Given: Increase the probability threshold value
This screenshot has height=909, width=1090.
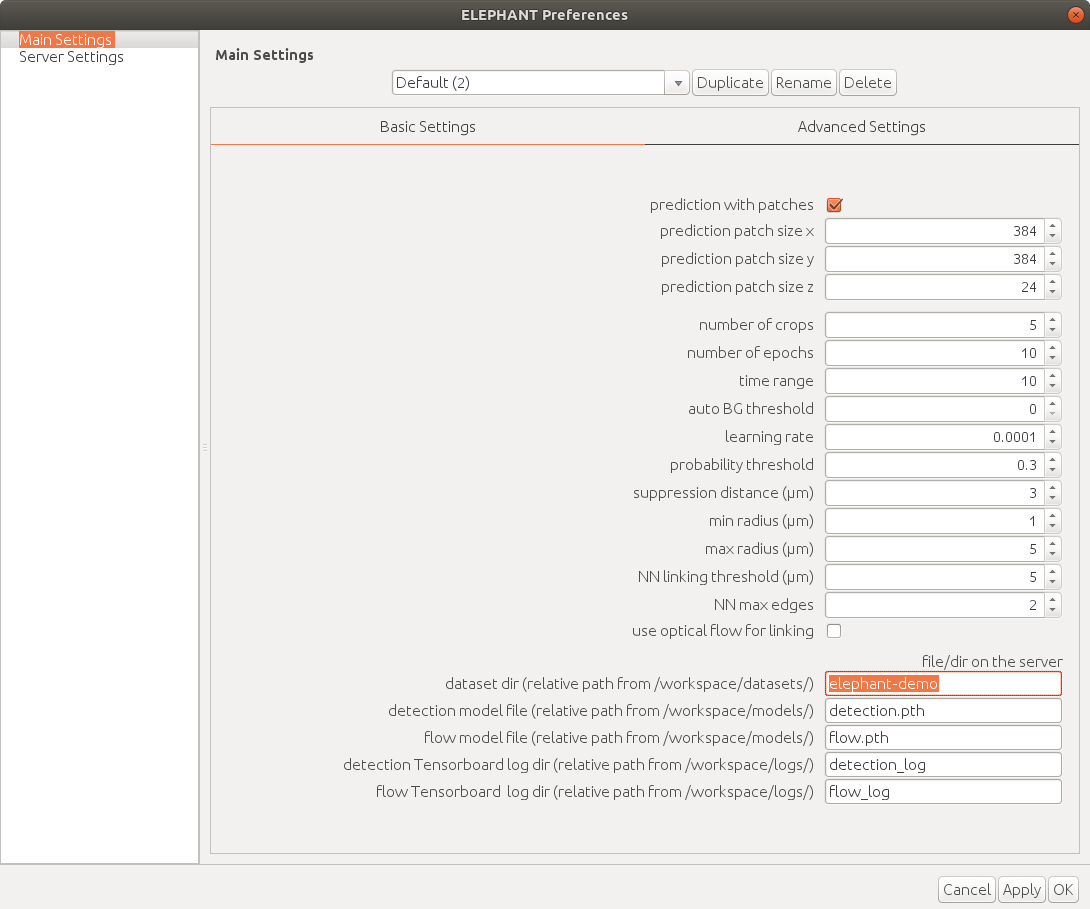Looking at the screenshot, I should [x=1053, y=460].
